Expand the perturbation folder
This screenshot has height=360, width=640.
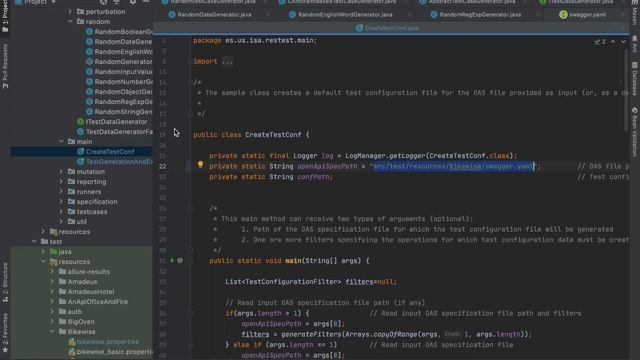(x=70, y=11)
